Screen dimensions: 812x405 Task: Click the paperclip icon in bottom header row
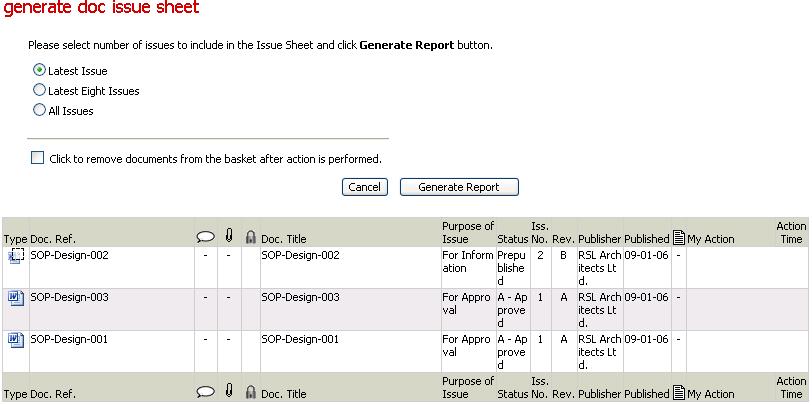(229, 391)
